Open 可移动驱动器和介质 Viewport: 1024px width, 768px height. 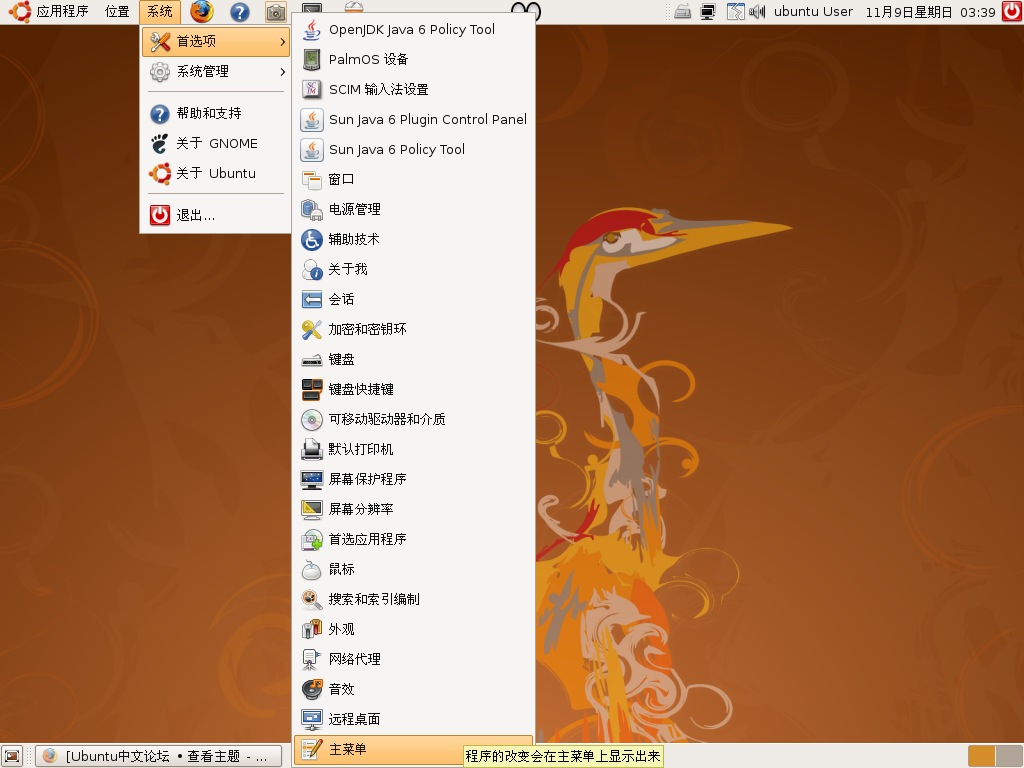[413, 420]
